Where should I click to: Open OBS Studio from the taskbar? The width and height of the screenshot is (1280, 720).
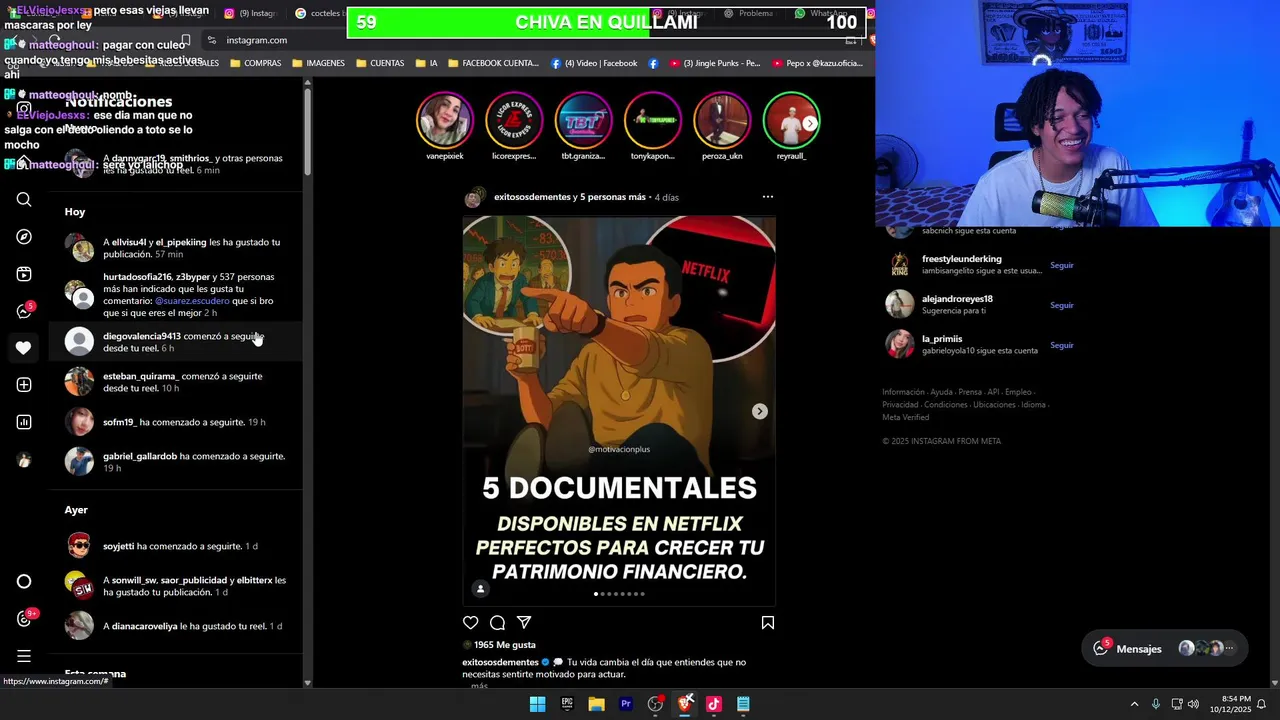(655, 704)
